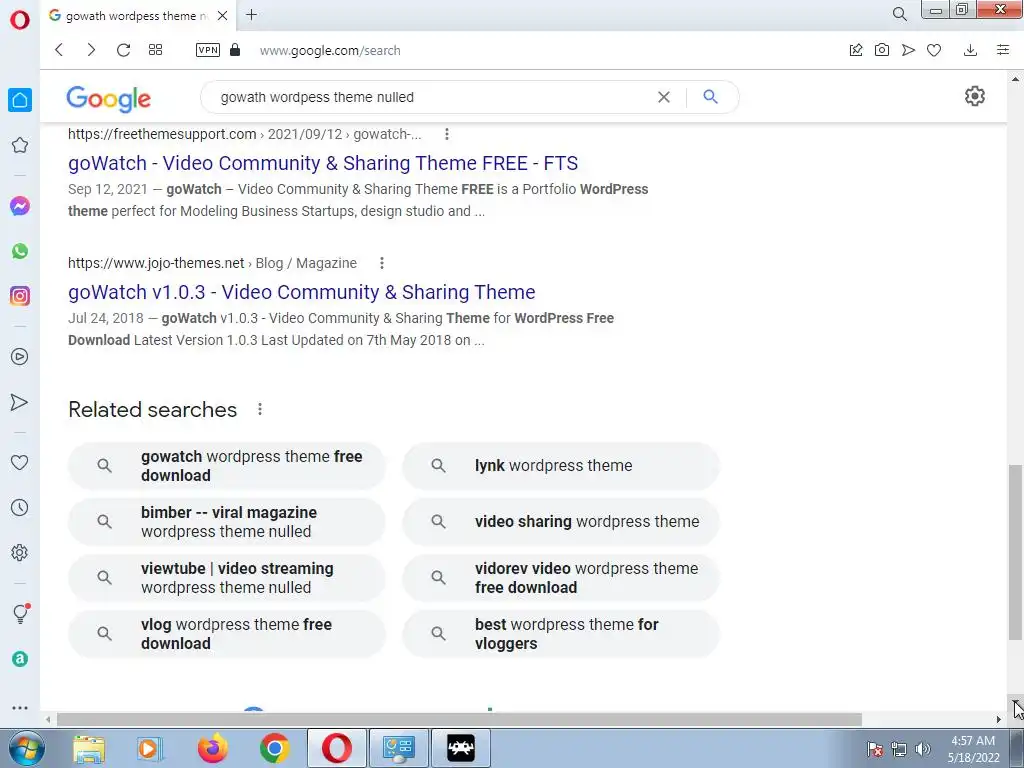
Task: Search viewtube video streaming theme nulled
Action: [227, 578]
